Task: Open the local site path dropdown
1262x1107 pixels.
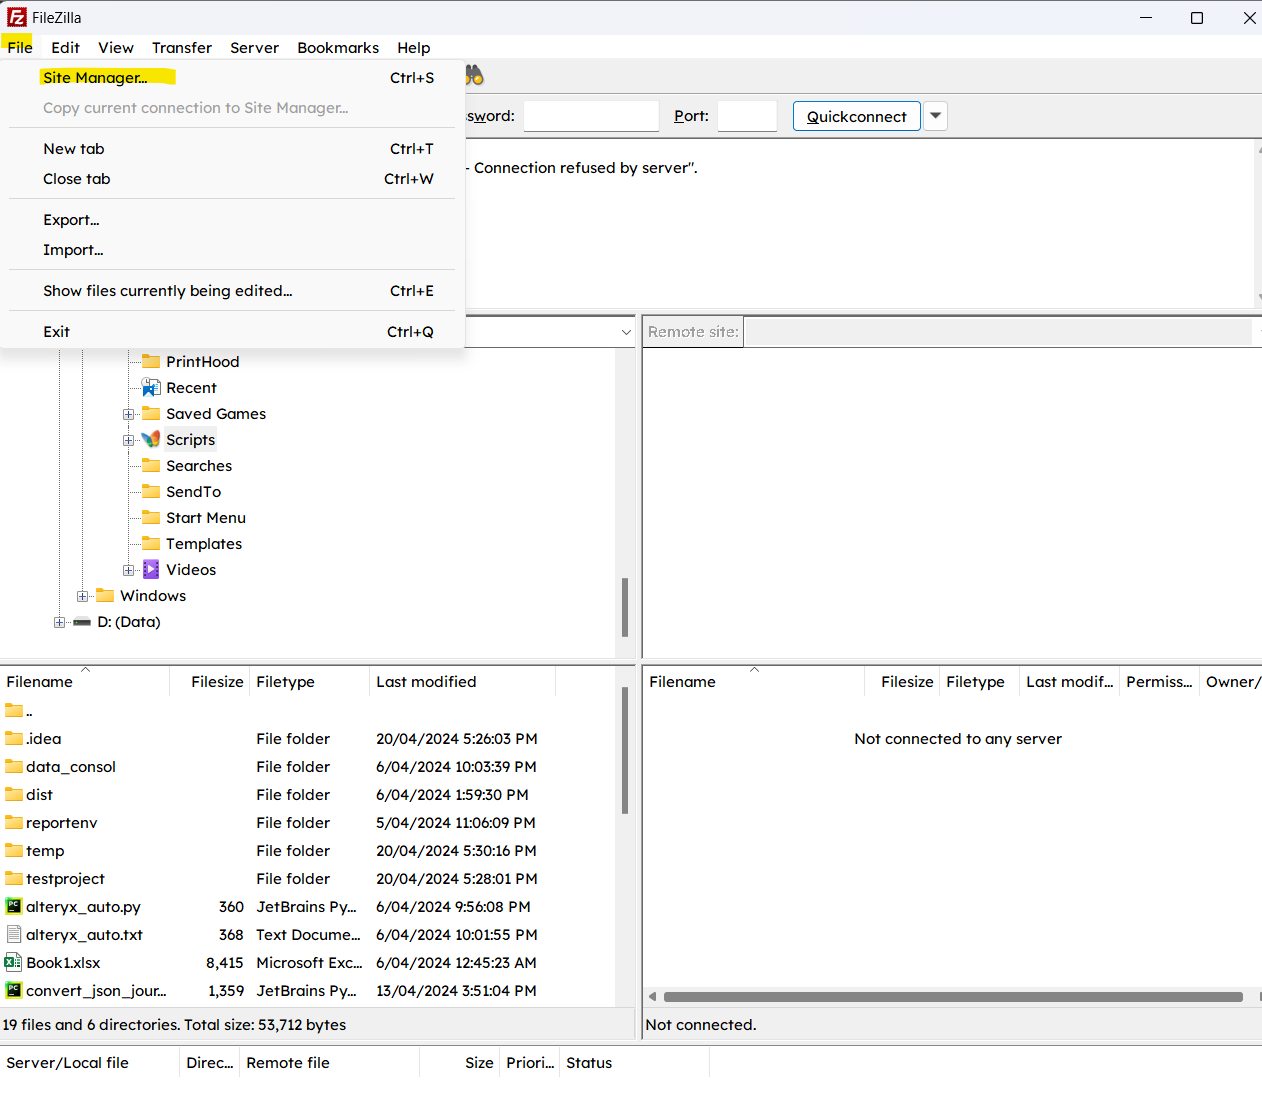Action: (x=626, y=332)
